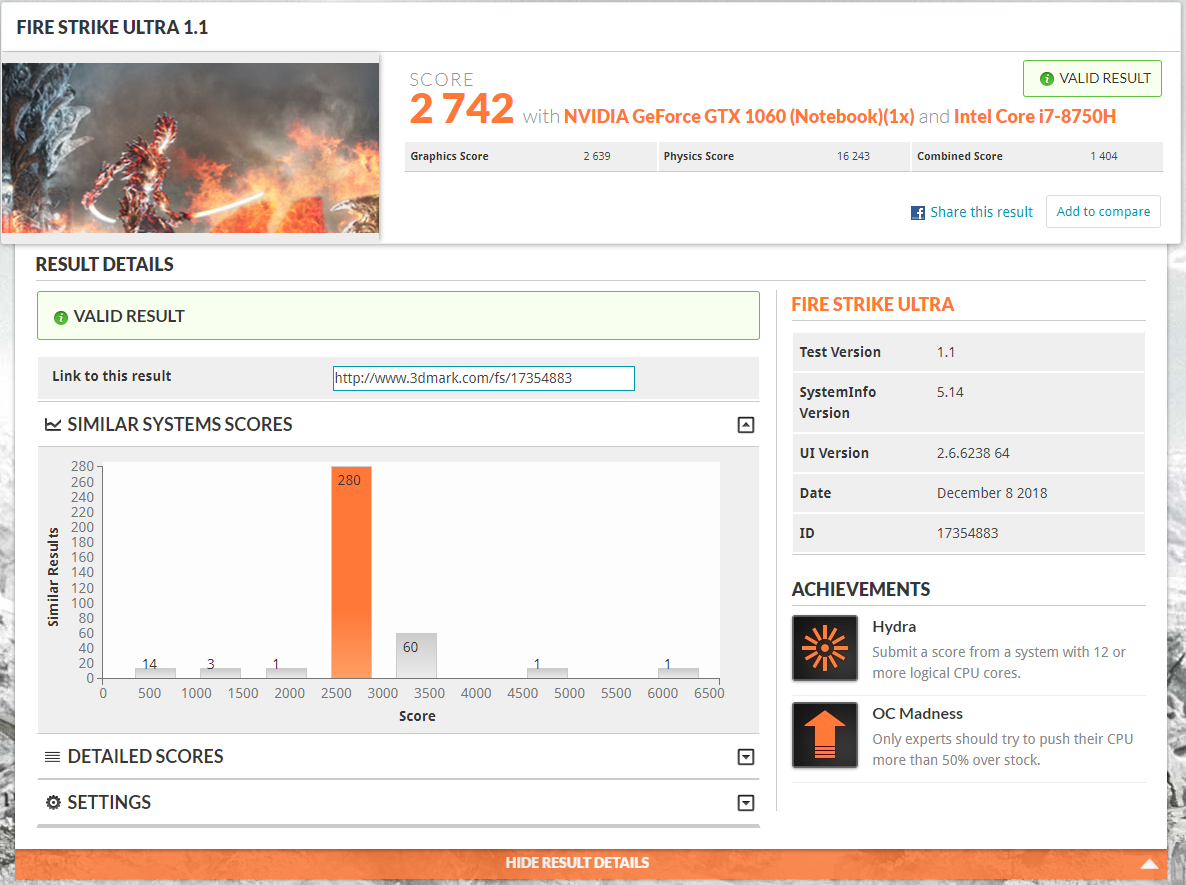Click the white arrow on the Hide Result Details bar

[1149, 864]
